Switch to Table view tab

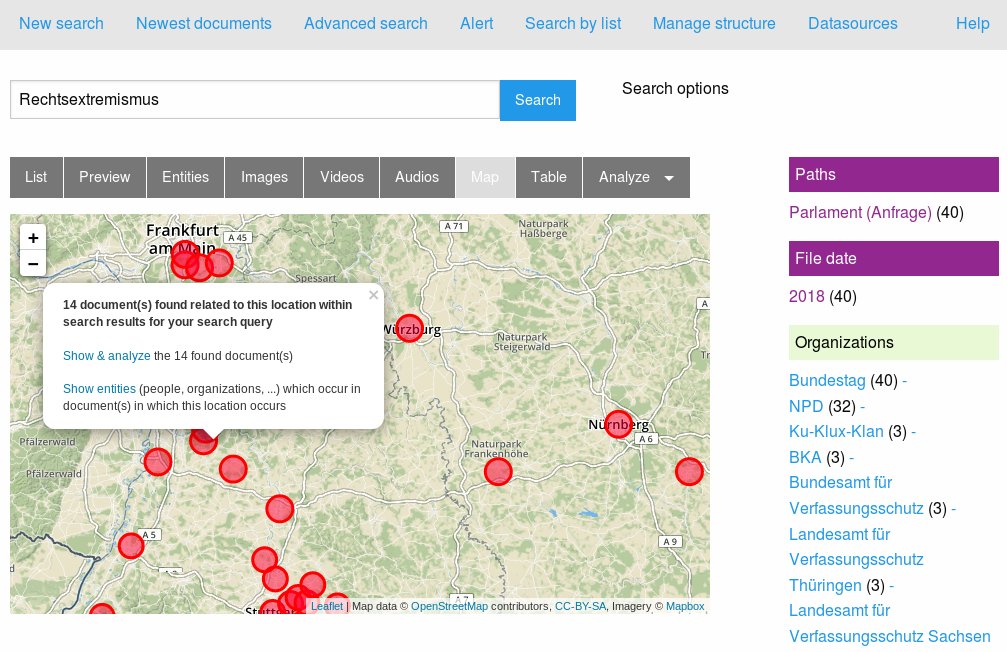(x=548, y=177)
